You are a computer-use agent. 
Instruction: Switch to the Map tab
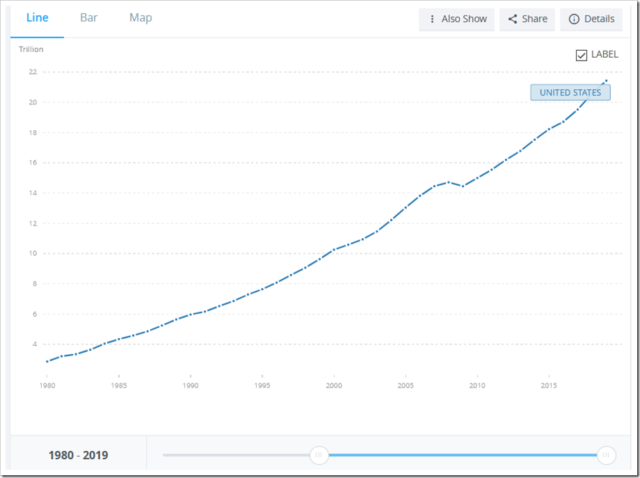(140, 18)
